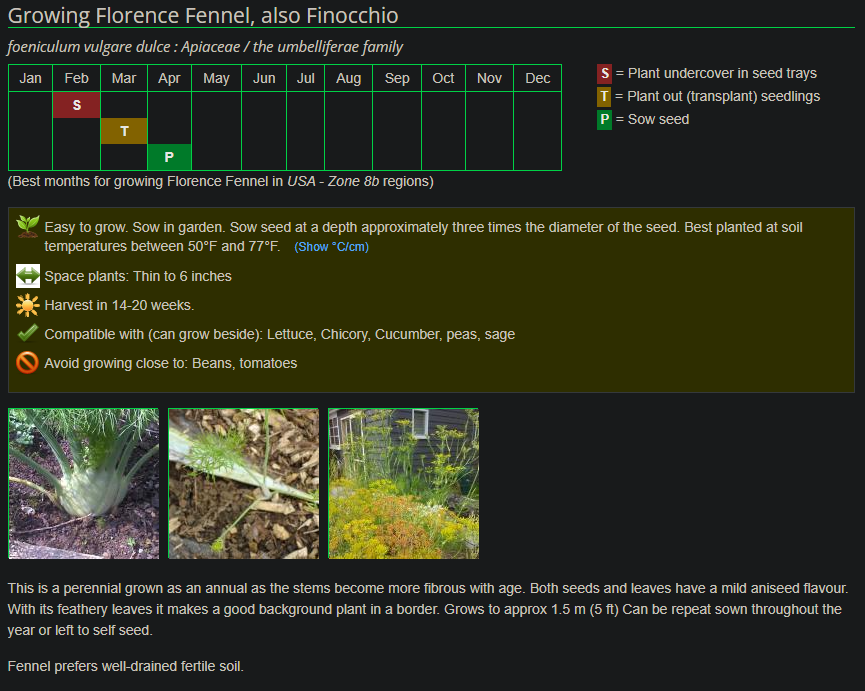The height and width of the screenshot is (691, 865).
Task: Click the Dec column header
Action: click(x=537, y=78)
